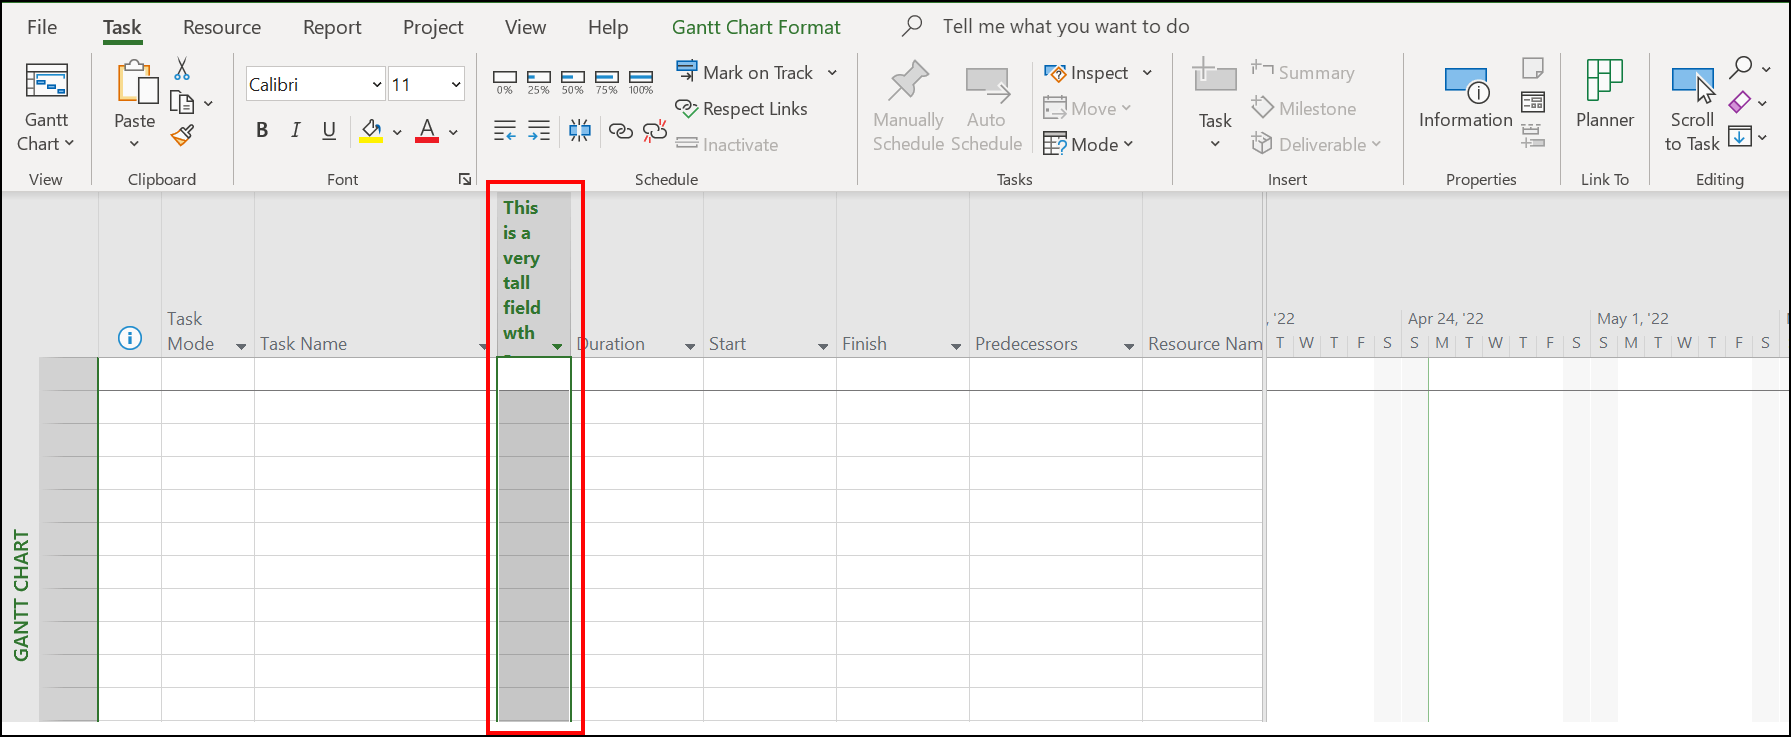Click the Tell me search box

tap(1066, 26)
